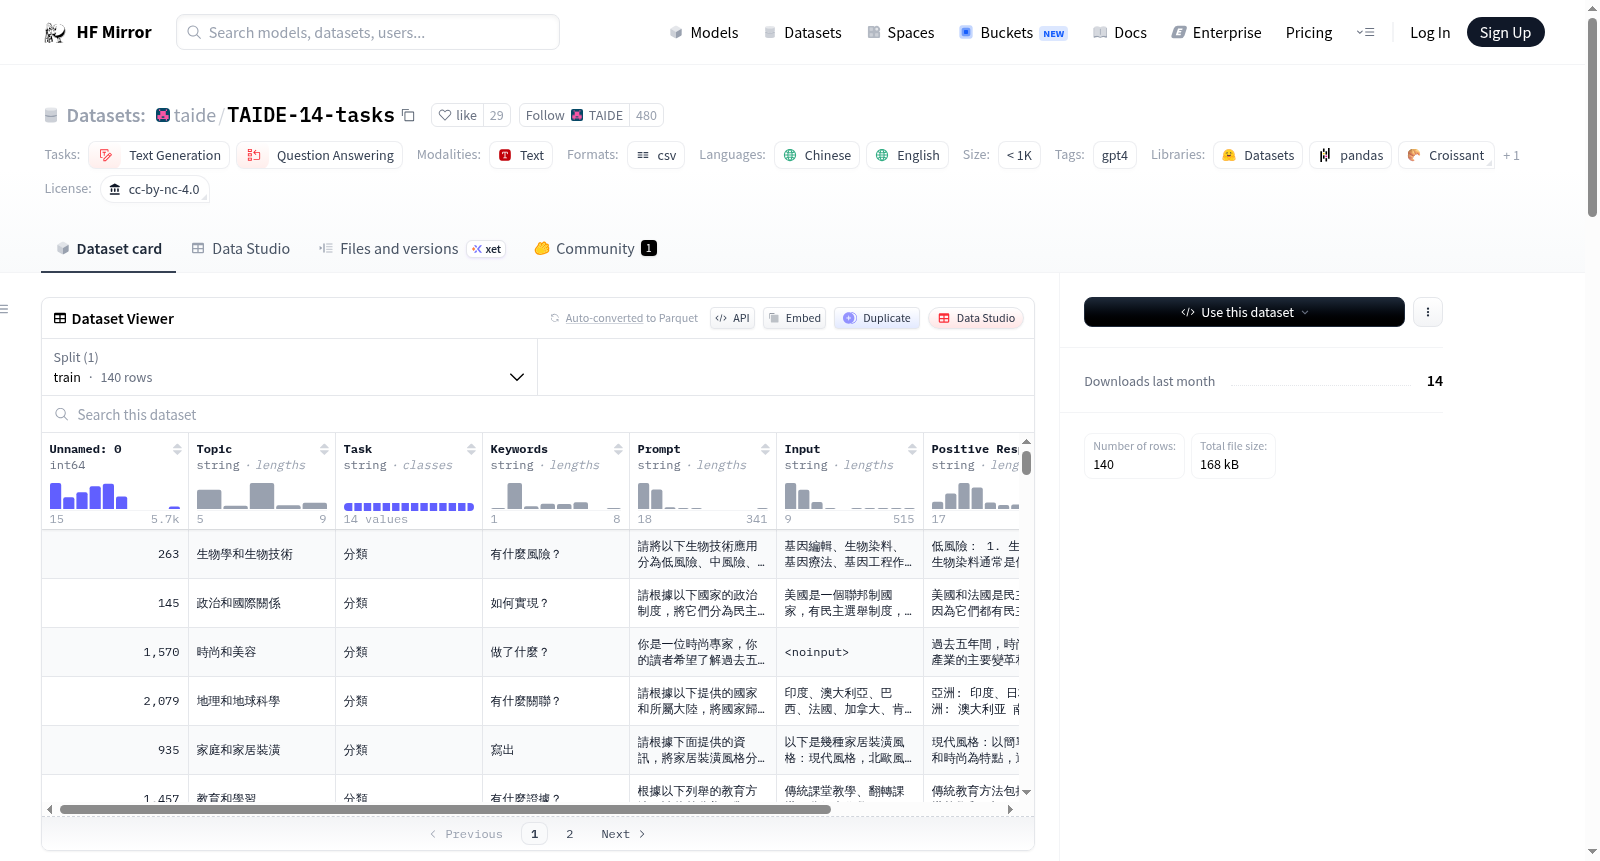Select the Datasets library tag
The height and width of the screenshot is (861, 1600).
click(x=1257, y=155)
